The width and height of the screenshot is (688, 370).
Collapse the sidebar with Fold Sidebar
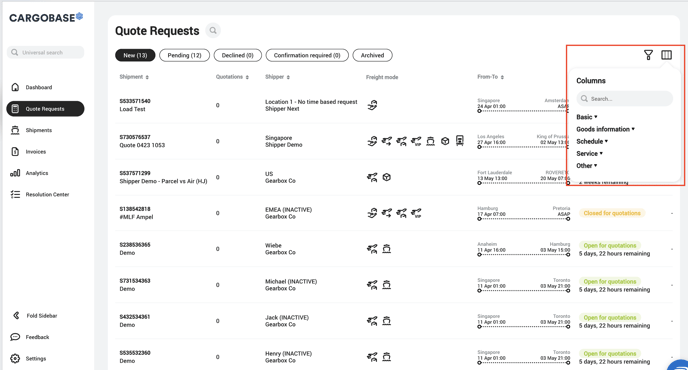41,316
